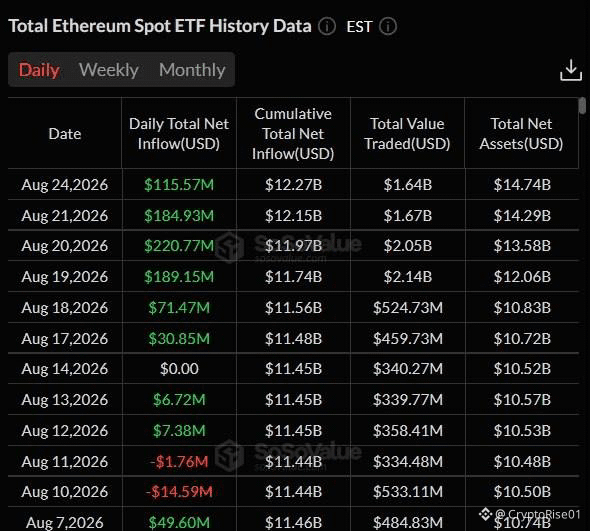This screenshot has height=531, width=590.
Task: Click the $220.77M inflow value on Aug 20
Action: [179, 246]
